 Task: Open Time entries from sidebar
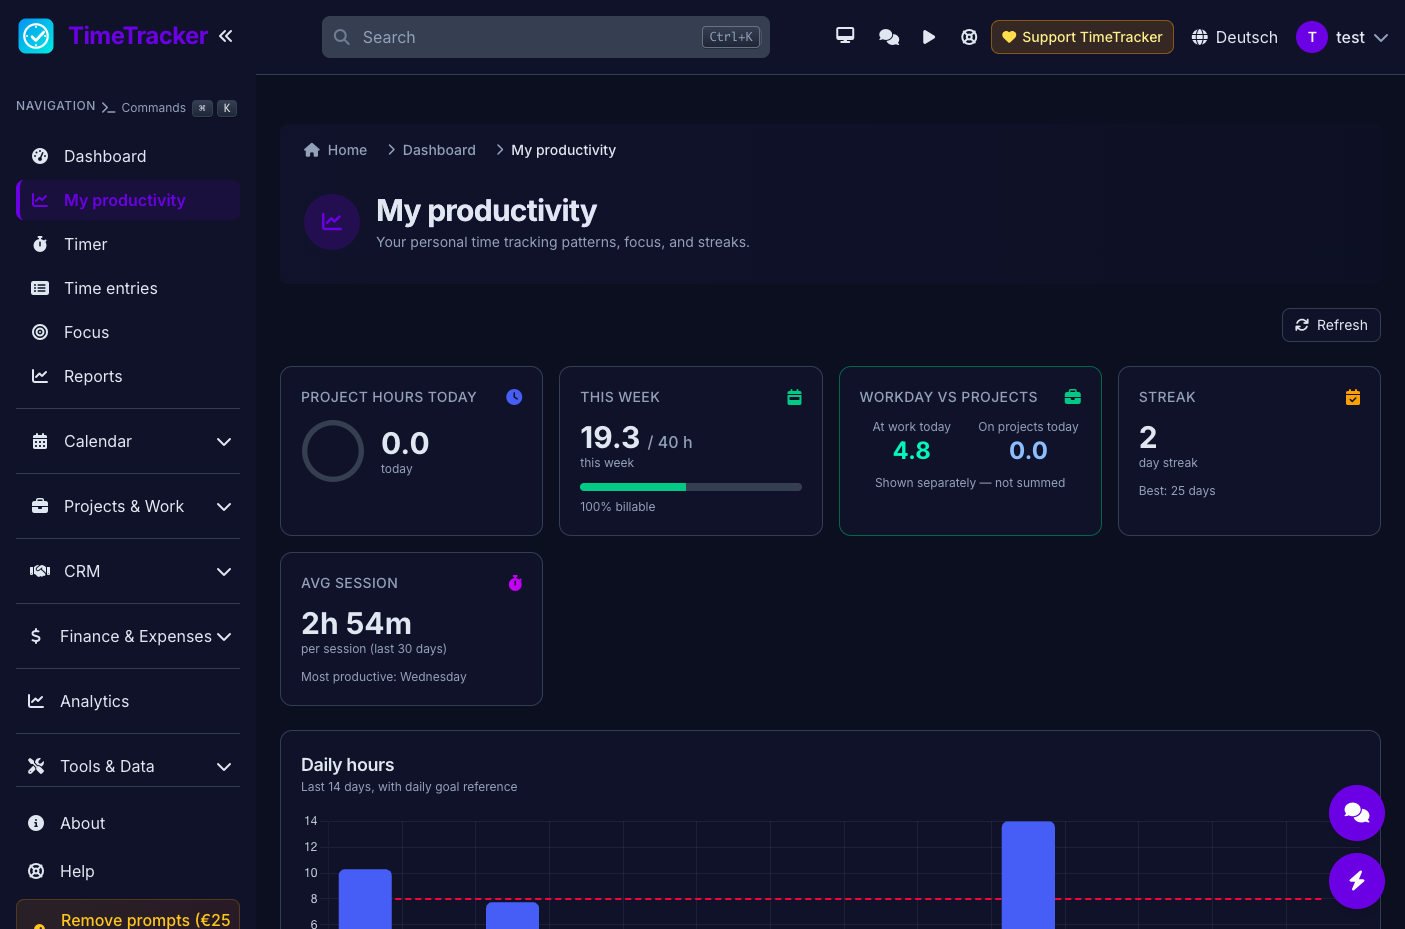pyautogui.click(x=128, y=288)
